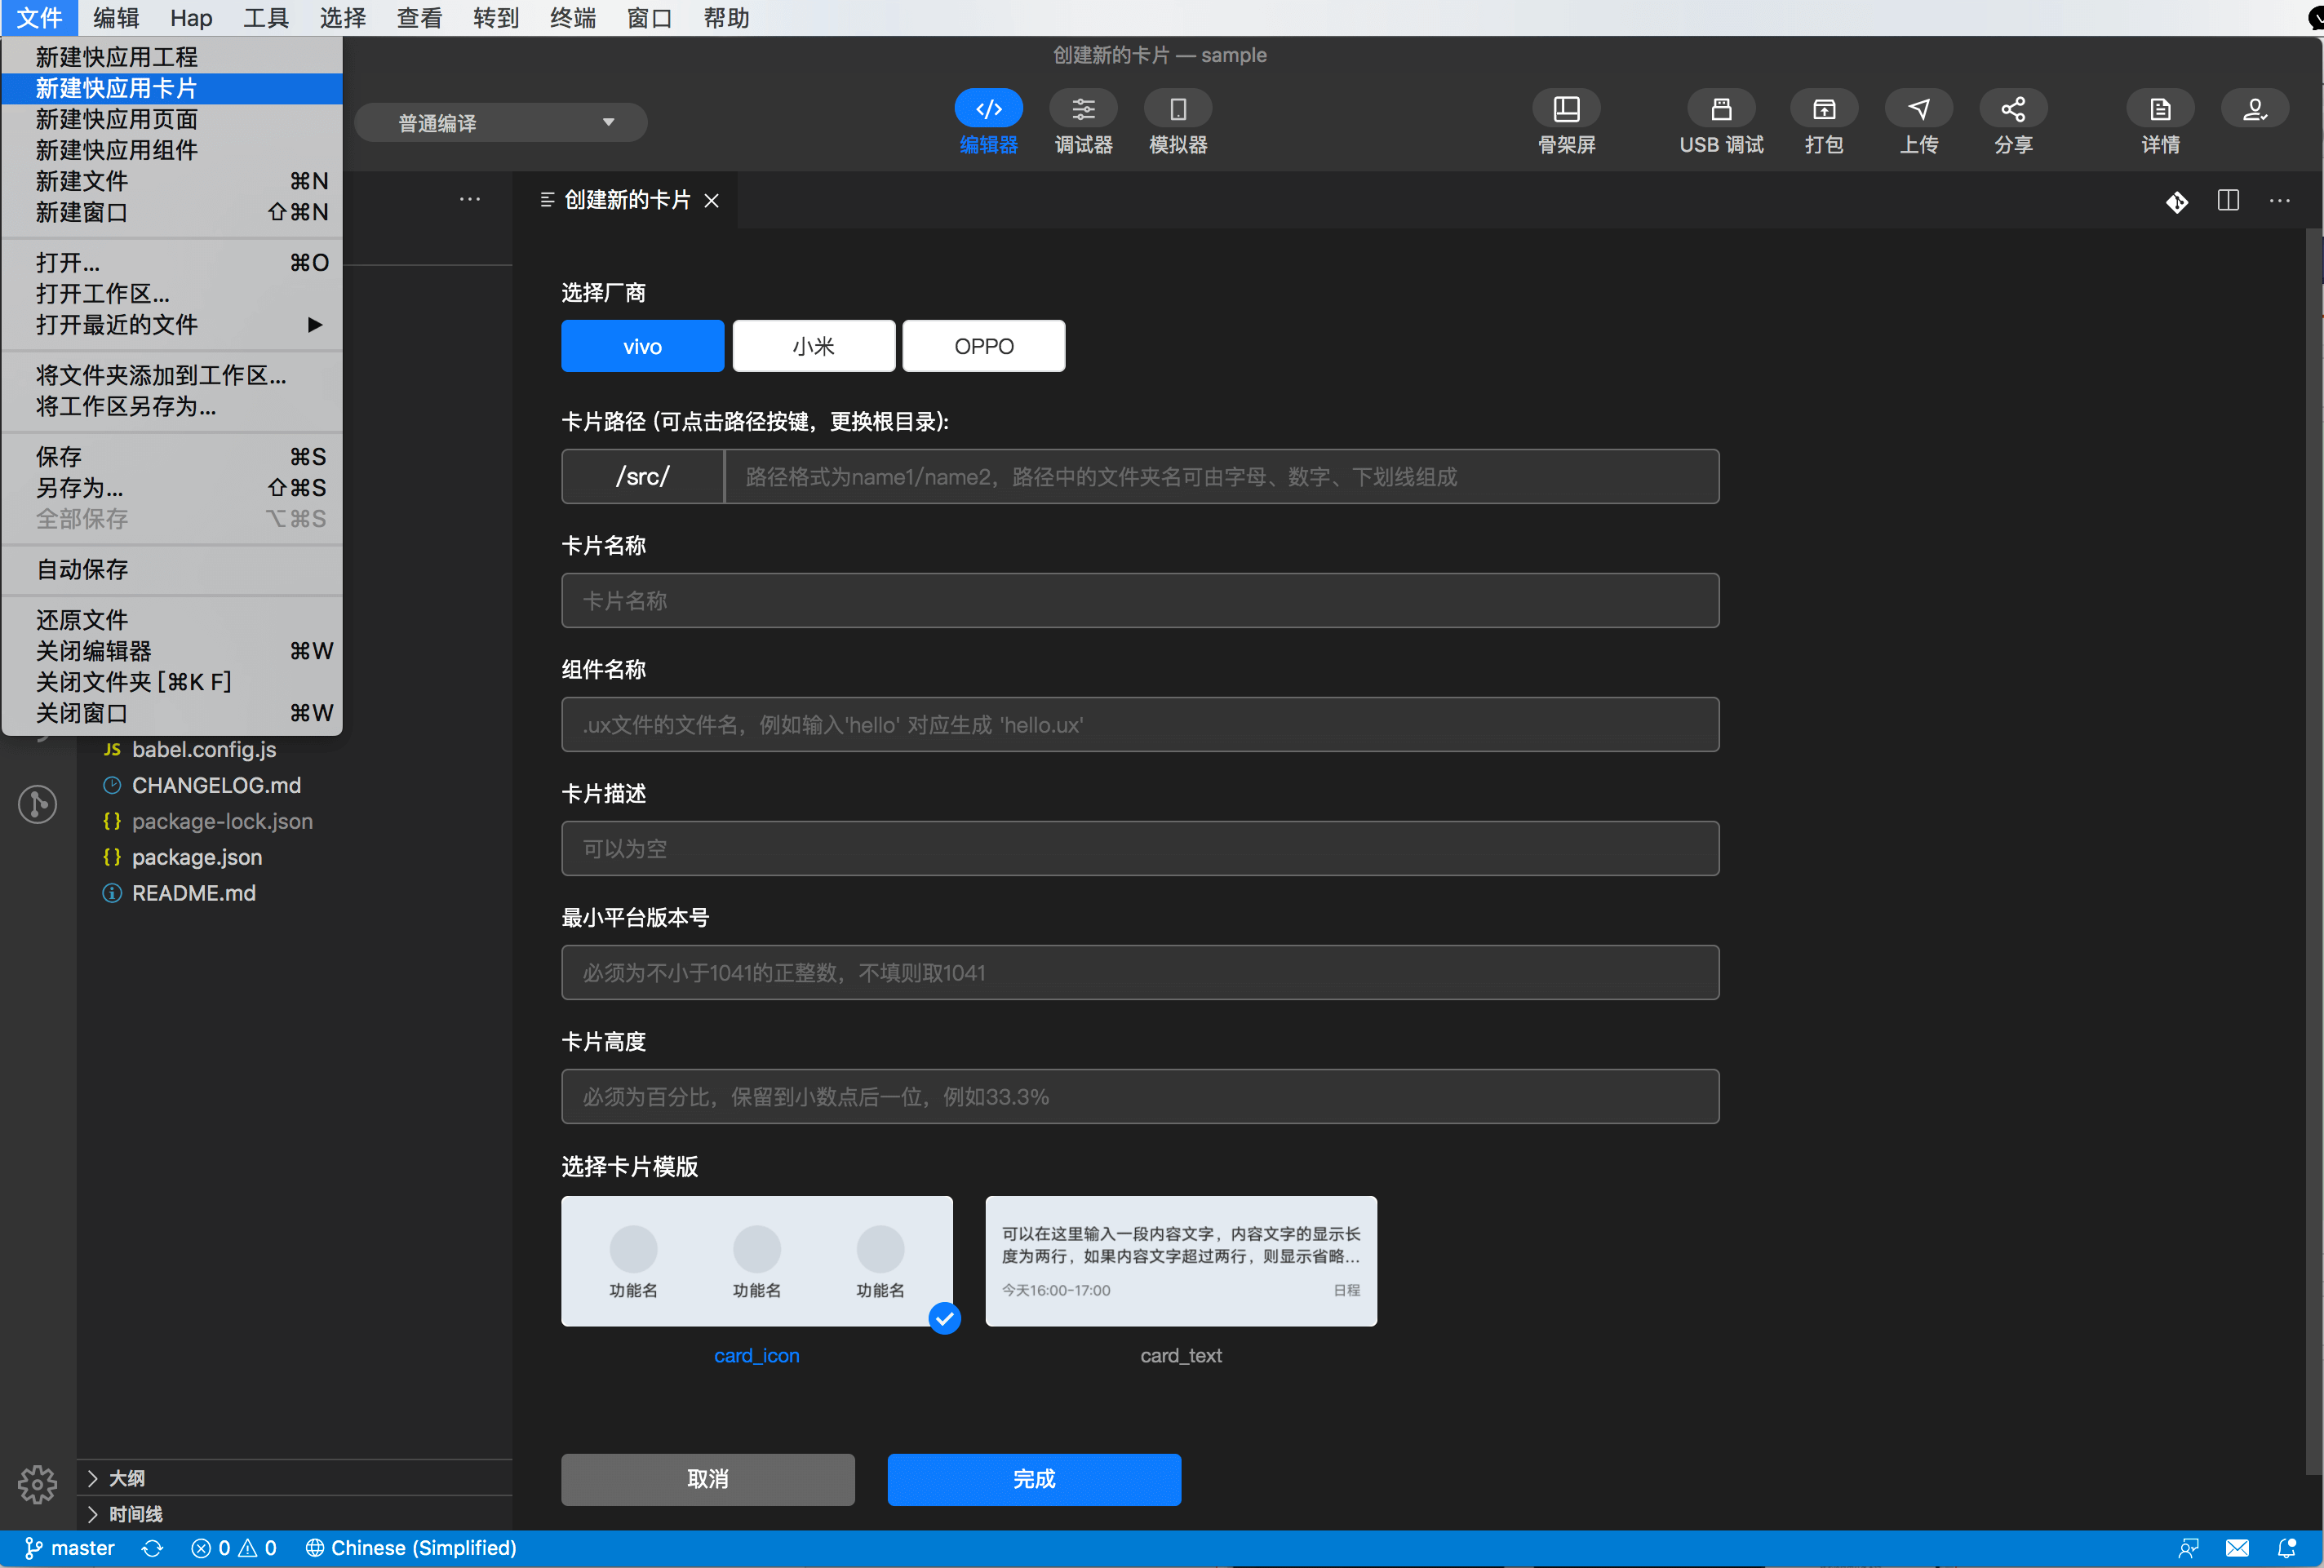Image resolution: width=2324 pixels, height=1568 pixels.
Task: Click the split editor icon
Action: (x=2228, y=201)
